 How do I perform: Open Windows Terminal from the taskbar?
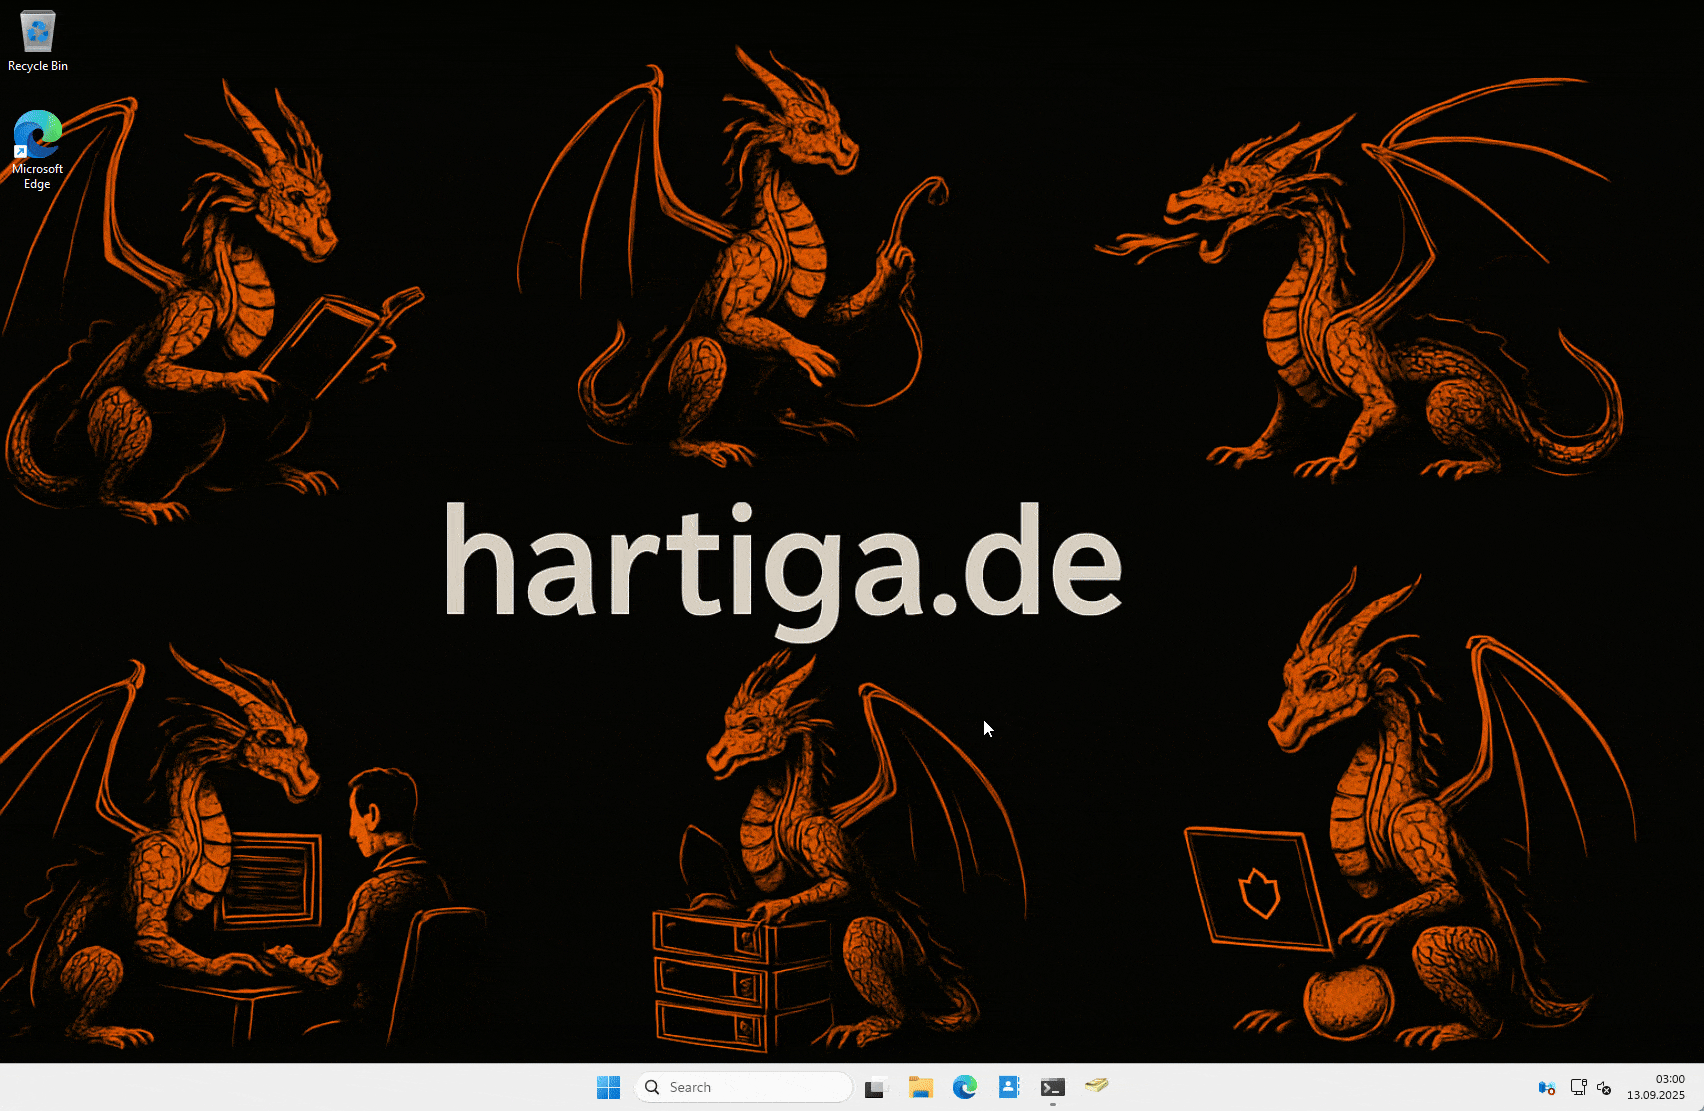pyautogui.click(x=1053, y=1087)
